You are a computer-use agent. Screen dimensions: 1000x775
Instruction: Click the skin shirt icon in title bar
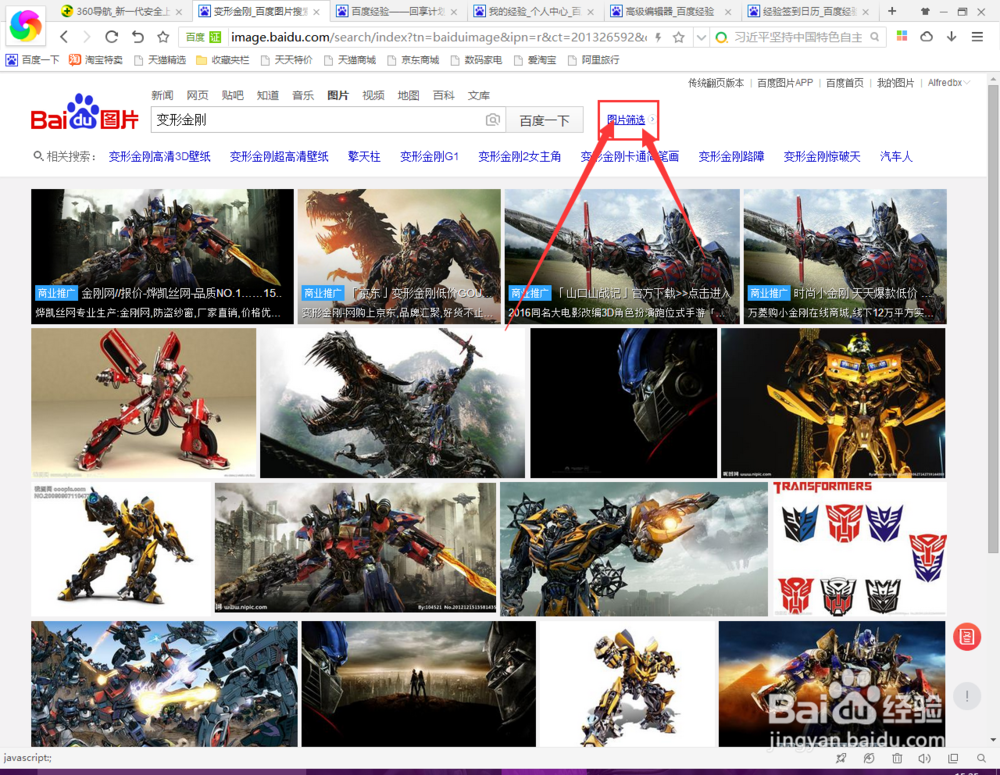click(x=925, y=11)
